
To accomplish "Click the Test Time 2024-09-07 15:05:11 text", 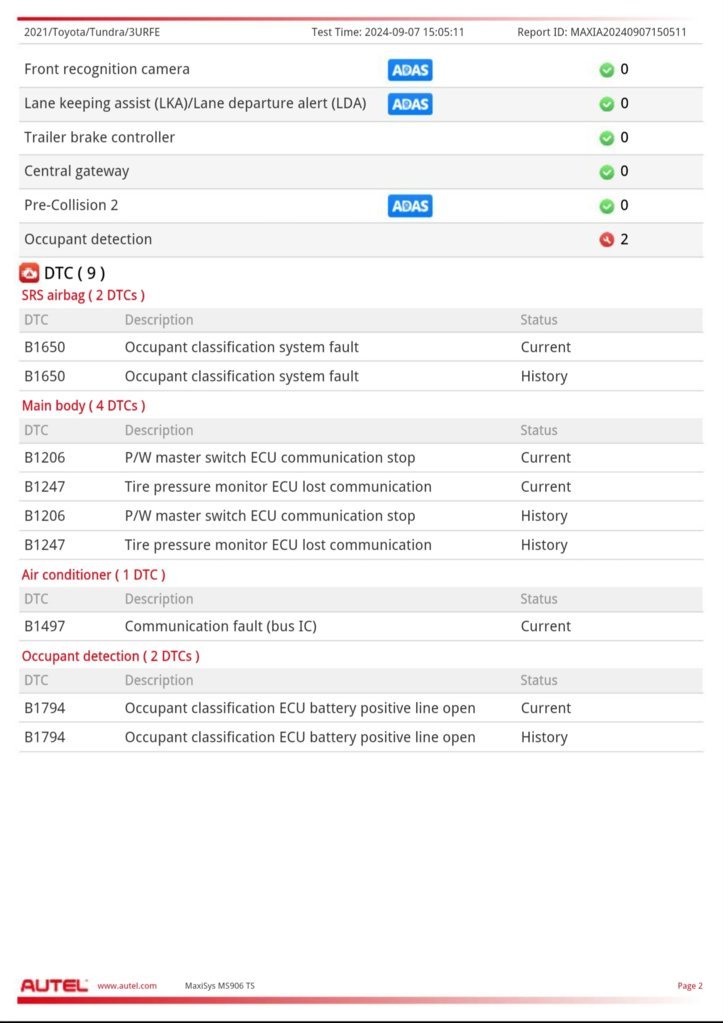I will [x=388, y=32].
